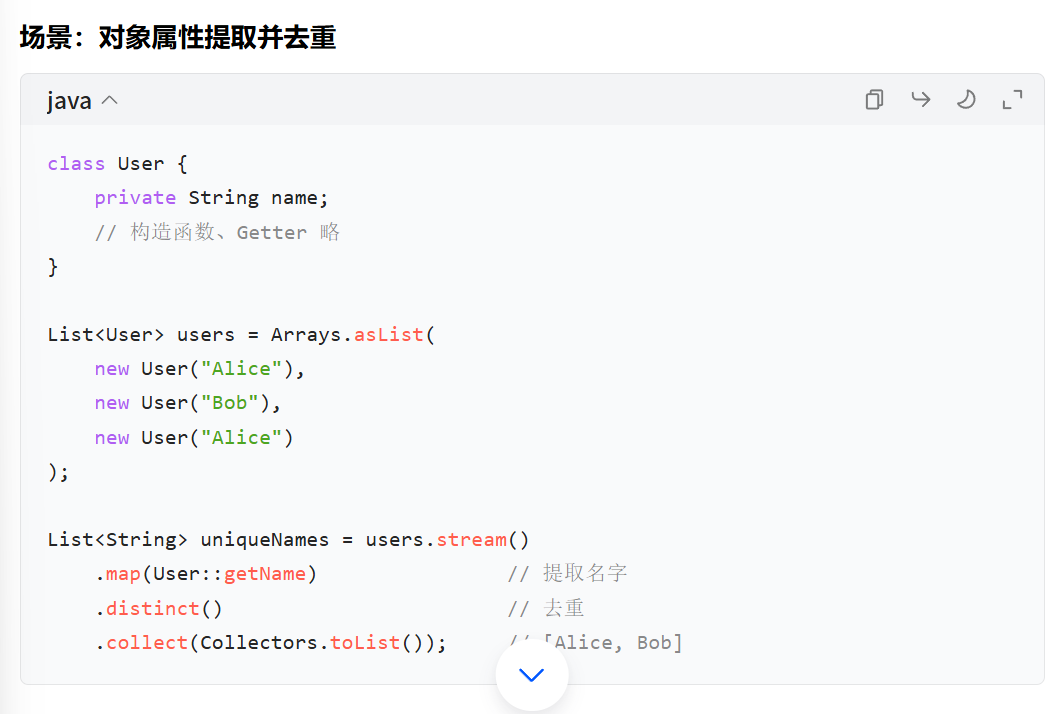Copy the java code block
1064x714 pixels.
point(874,100)
